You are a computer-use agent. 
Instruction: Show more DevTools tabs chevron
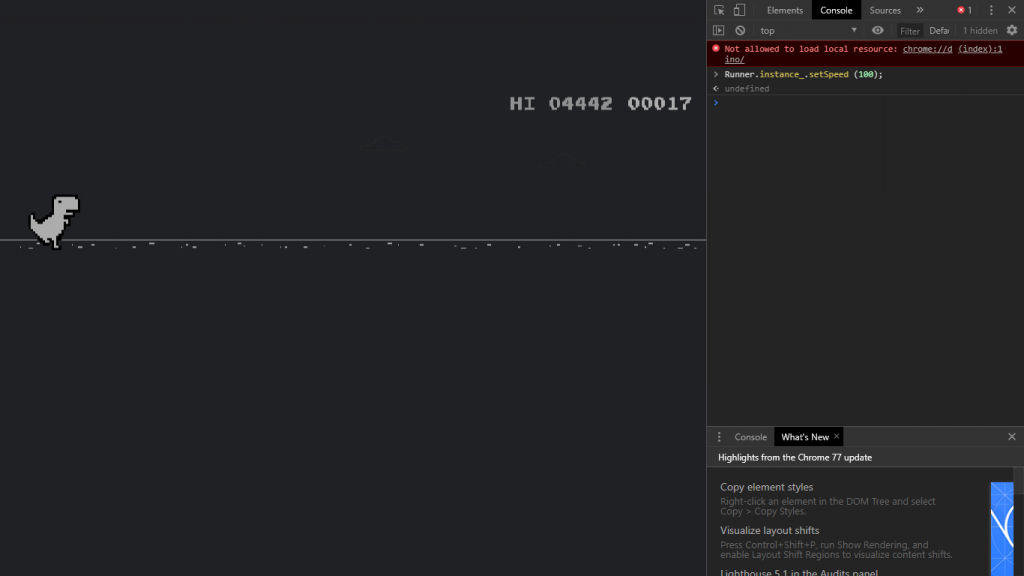coord(920,10)
